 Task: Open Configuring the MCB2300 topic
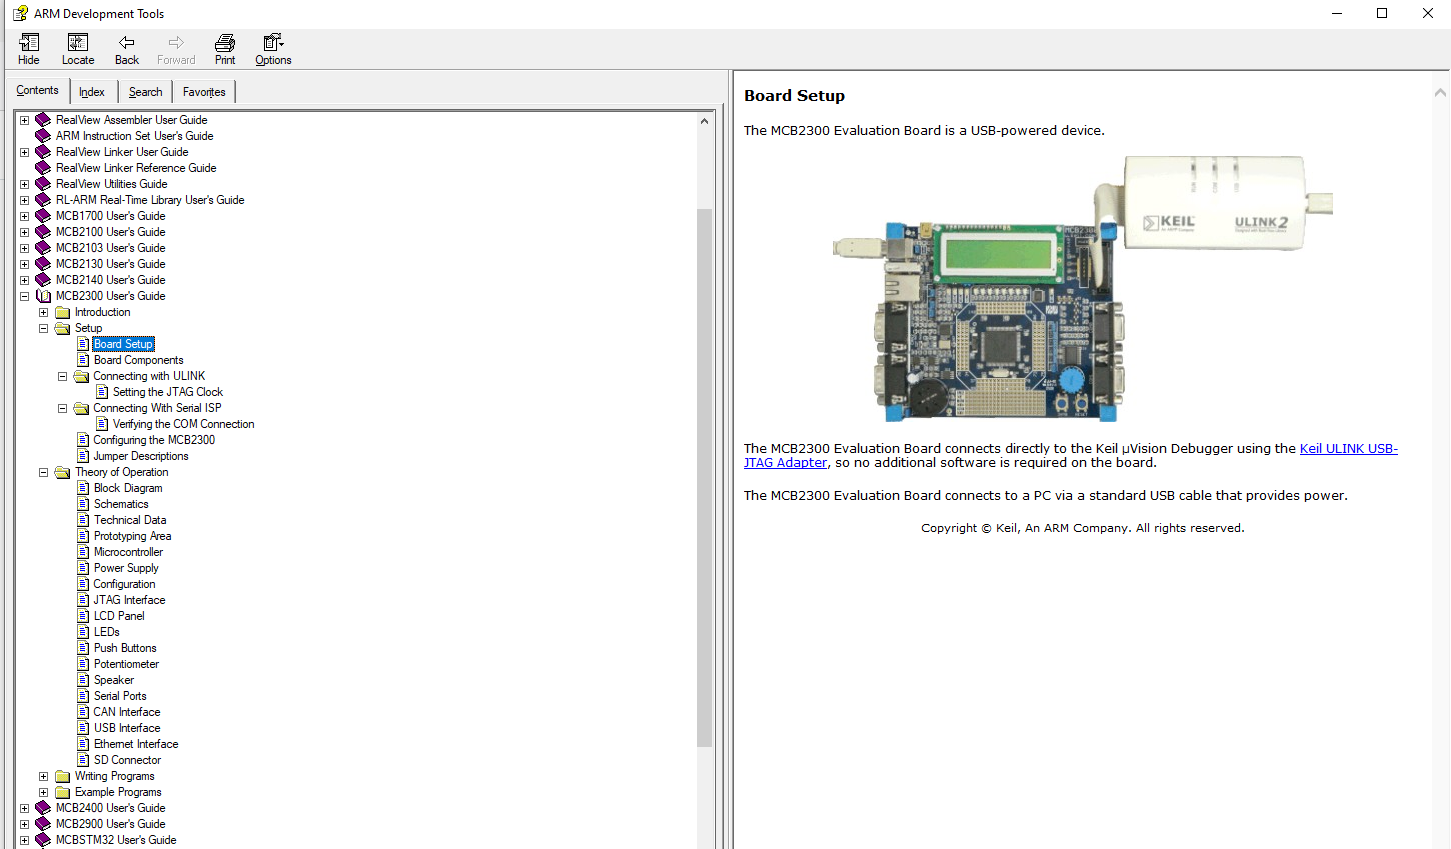coord(154,440)
